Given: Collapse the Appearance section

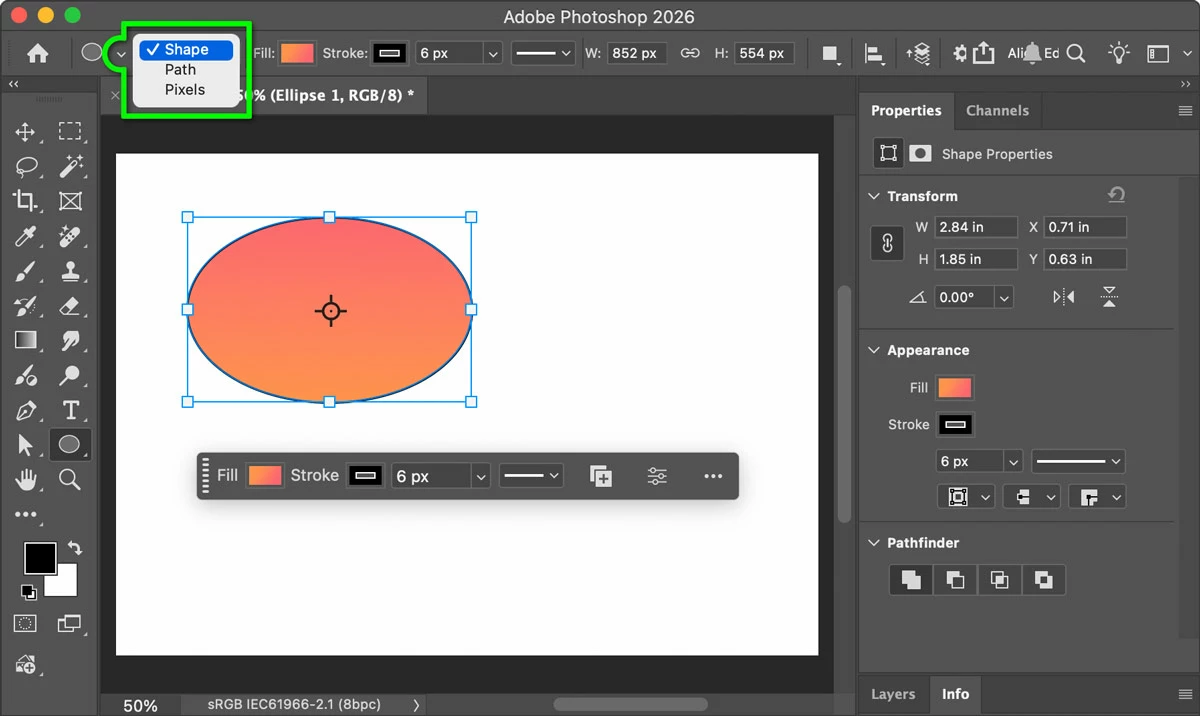Looking at the screenshot, I should [875, 350].
